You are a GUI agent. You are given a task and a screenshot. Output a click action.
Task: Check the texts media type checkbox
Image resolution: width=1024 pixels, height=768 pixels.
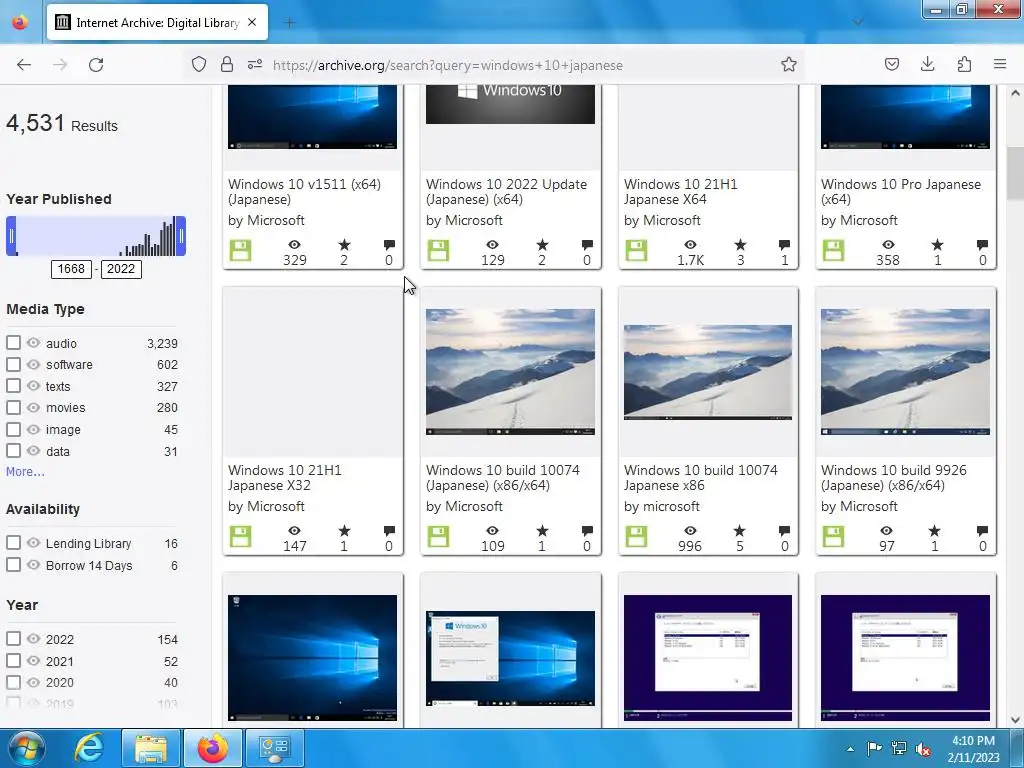(x=13, y=386)
